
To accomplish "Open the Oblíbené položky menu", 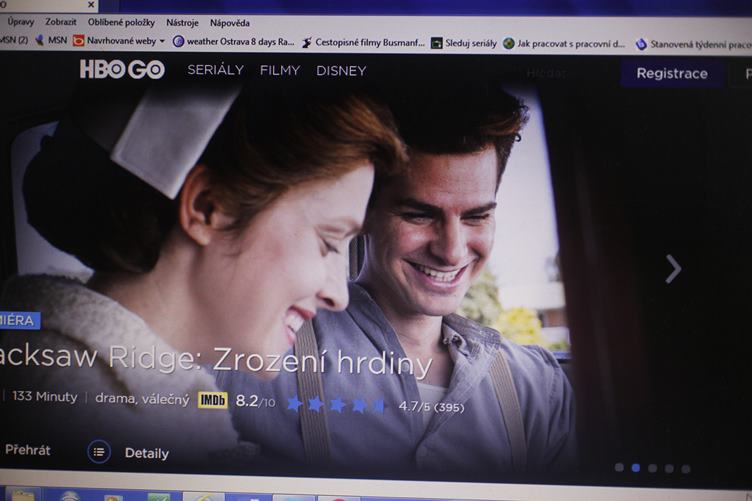I will pyautogui.click(x=121, y=22).
